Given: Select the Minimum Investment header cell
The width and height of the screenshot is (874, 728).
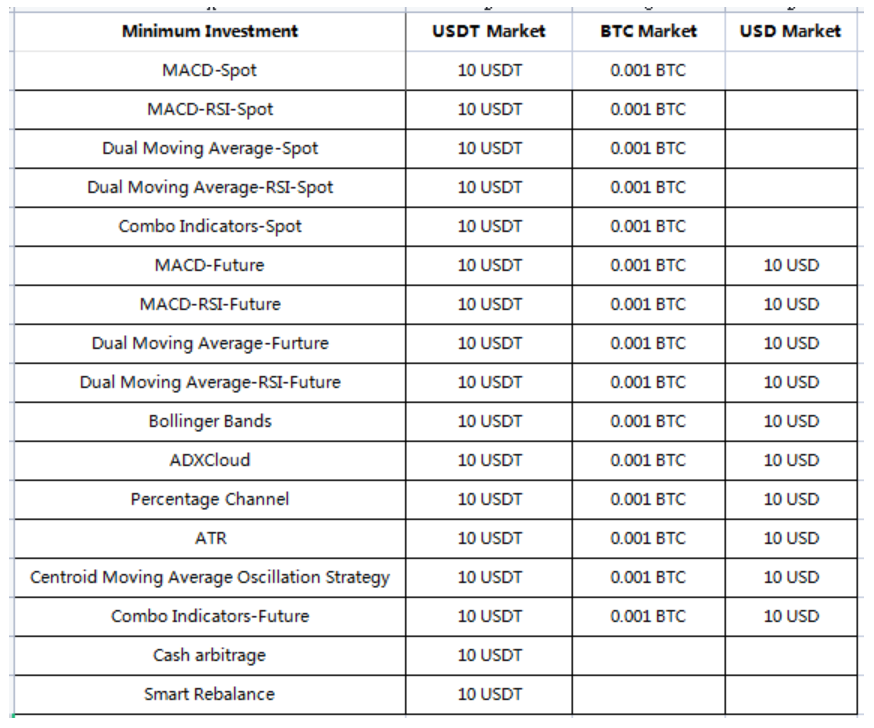Looking at the screenshot, I should (210, 31).
